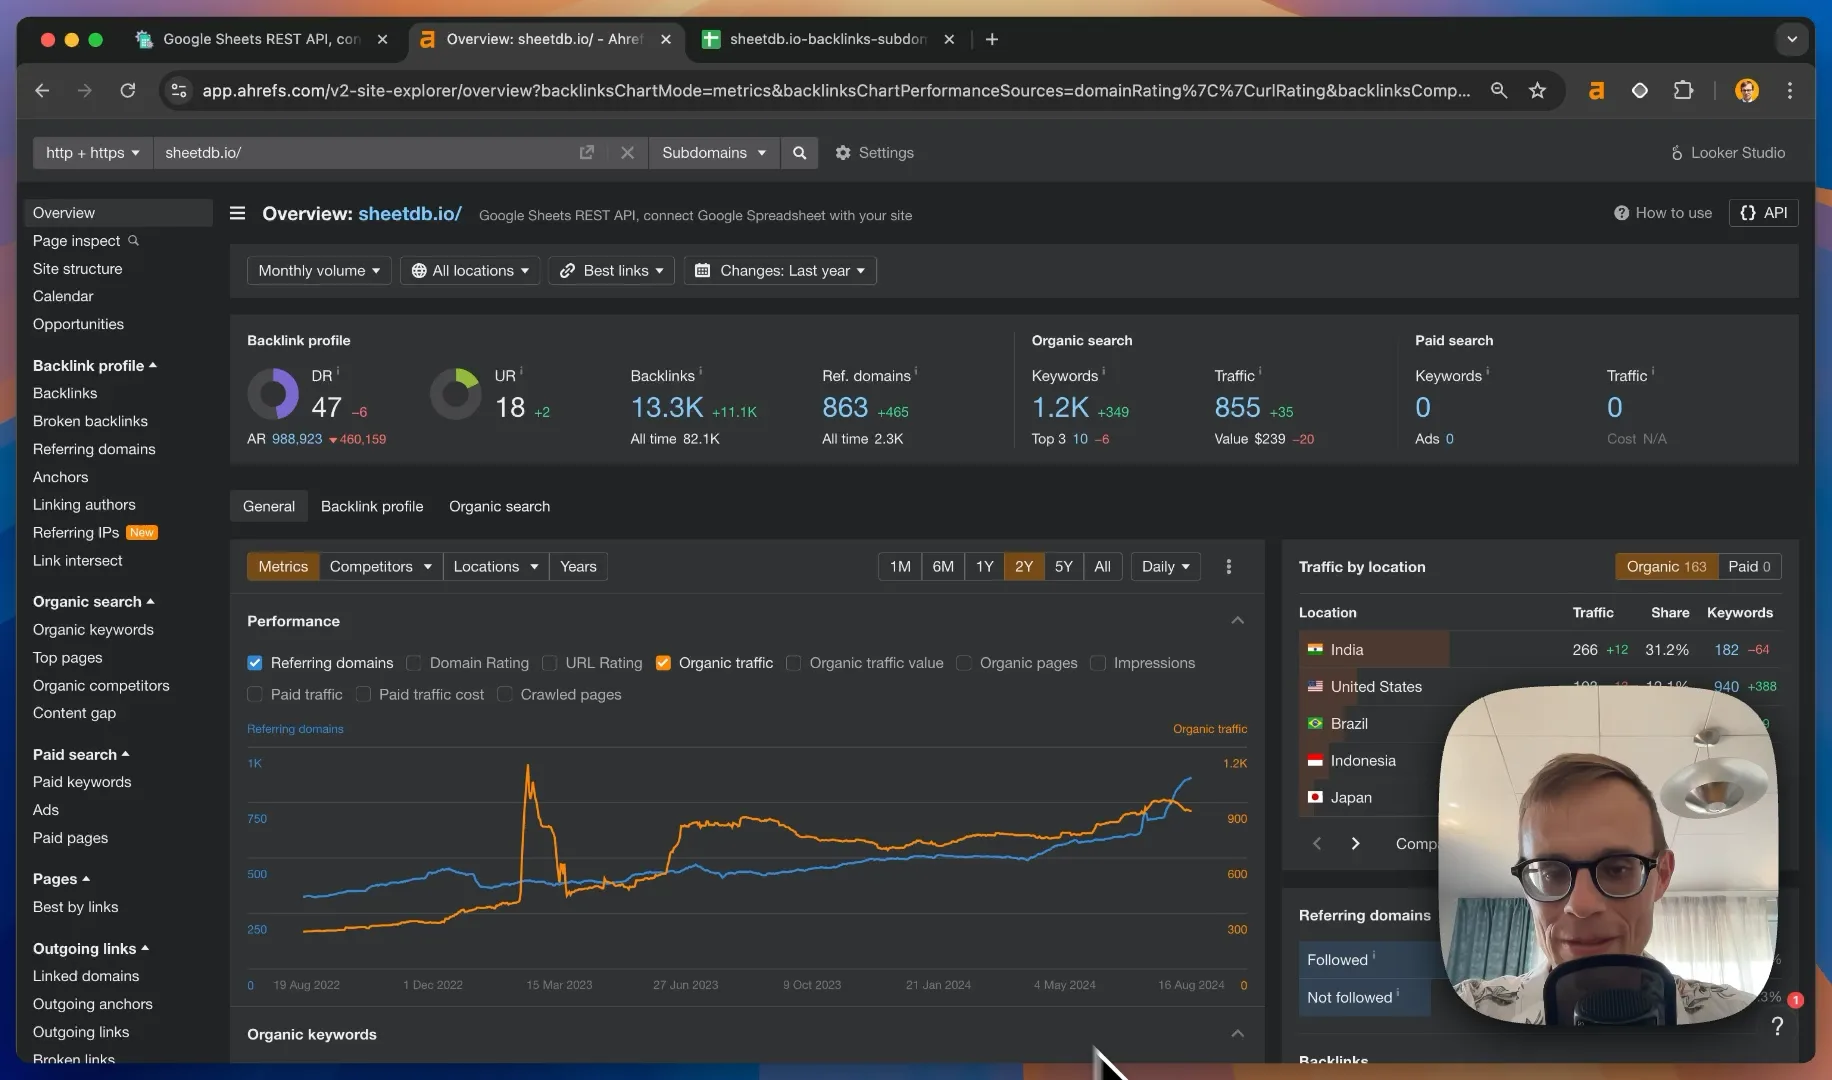1832x1080 pixels.
Task: Click the API button
Action: click(x=1763, y=213)
